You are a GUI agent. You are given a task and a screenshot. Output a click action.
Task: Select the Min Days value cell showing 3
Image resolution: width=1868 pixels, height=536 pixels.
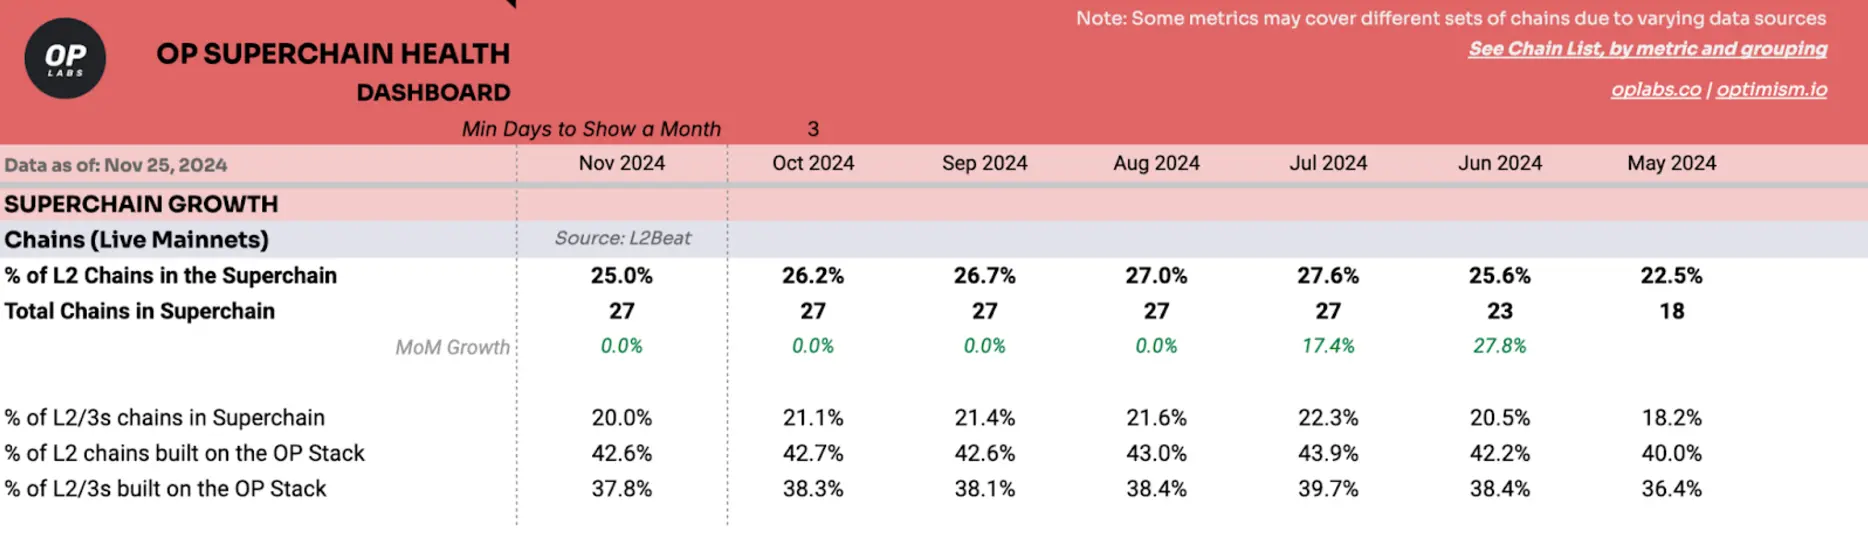pyautogui.click(x=813, y=129)
